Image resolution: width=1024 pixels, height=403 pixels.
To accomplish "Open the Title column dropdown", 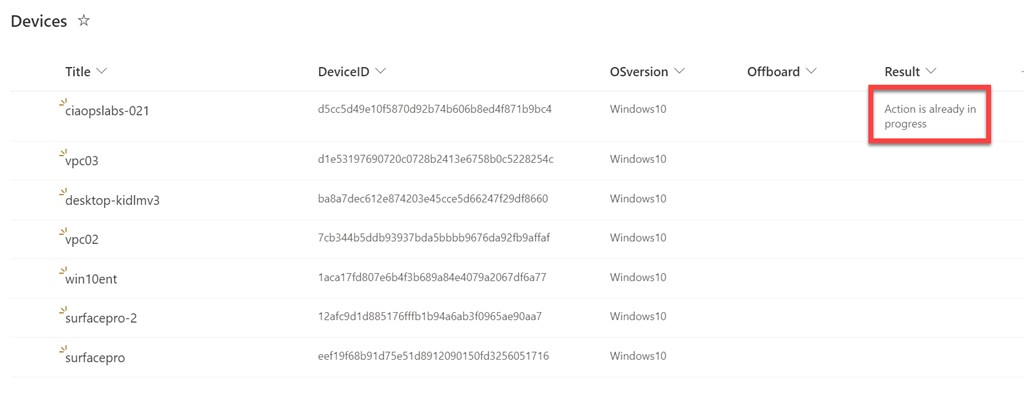I will pos(101,72).
